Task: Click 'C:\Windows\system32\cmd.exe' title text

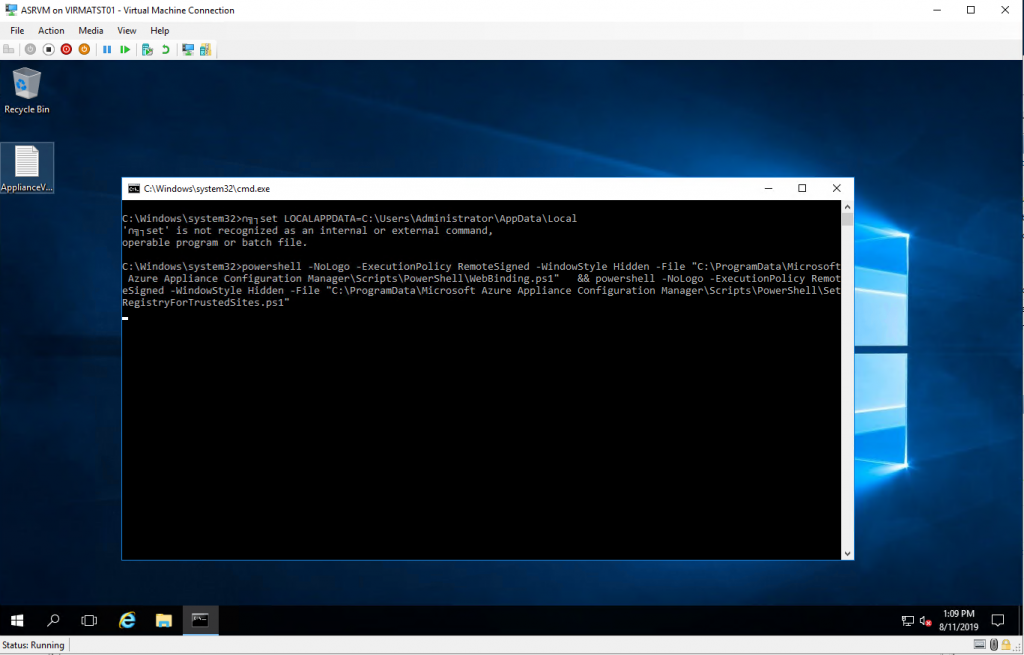Action: tap(207, 189)
